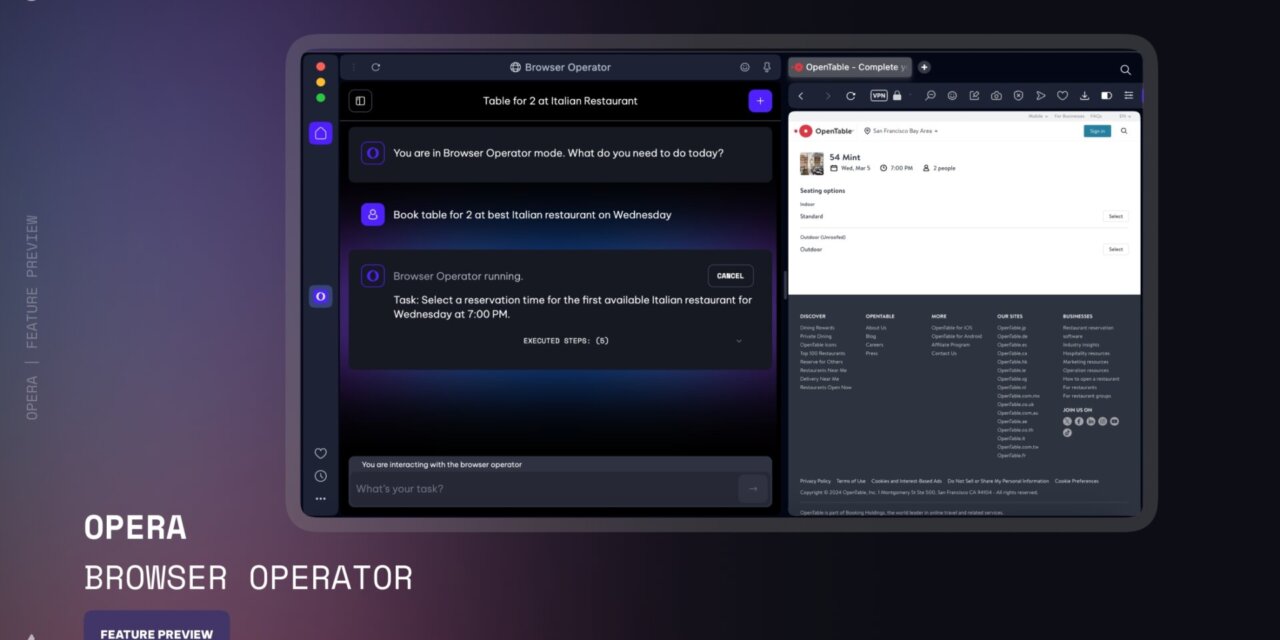Click the heart bookmark icon in toolbar
The height and width of the screenshot is (640, 1280).
coord(1062,96)
